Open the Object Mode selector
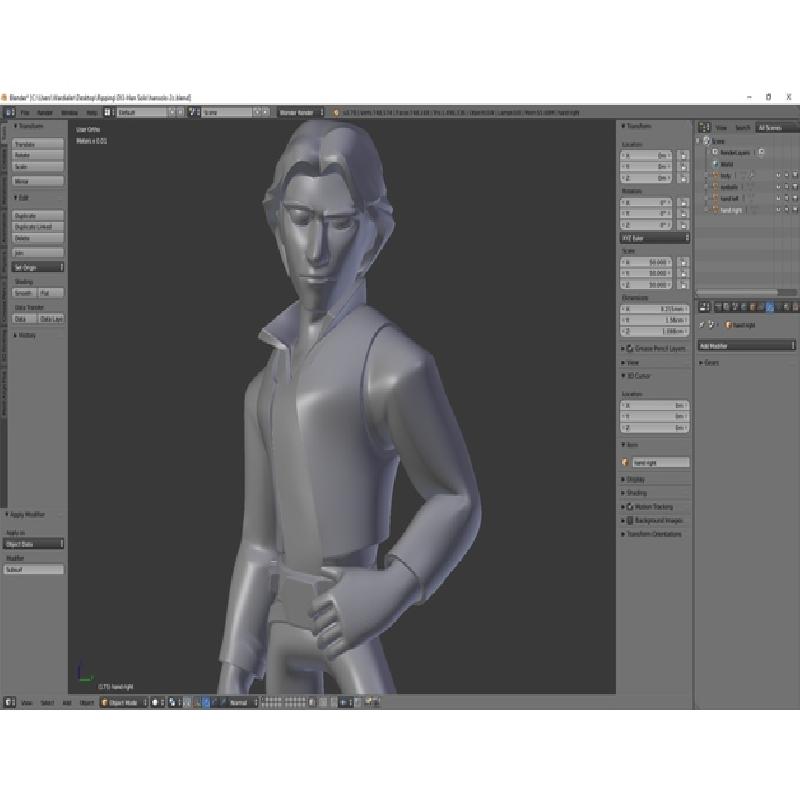800x800 pixels. 123,703
